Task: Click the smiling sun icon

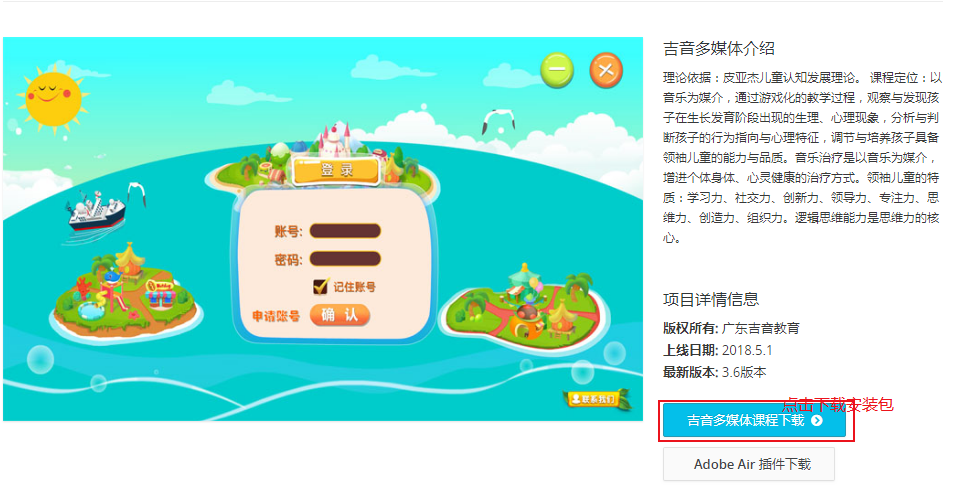Action: [52, 96]
